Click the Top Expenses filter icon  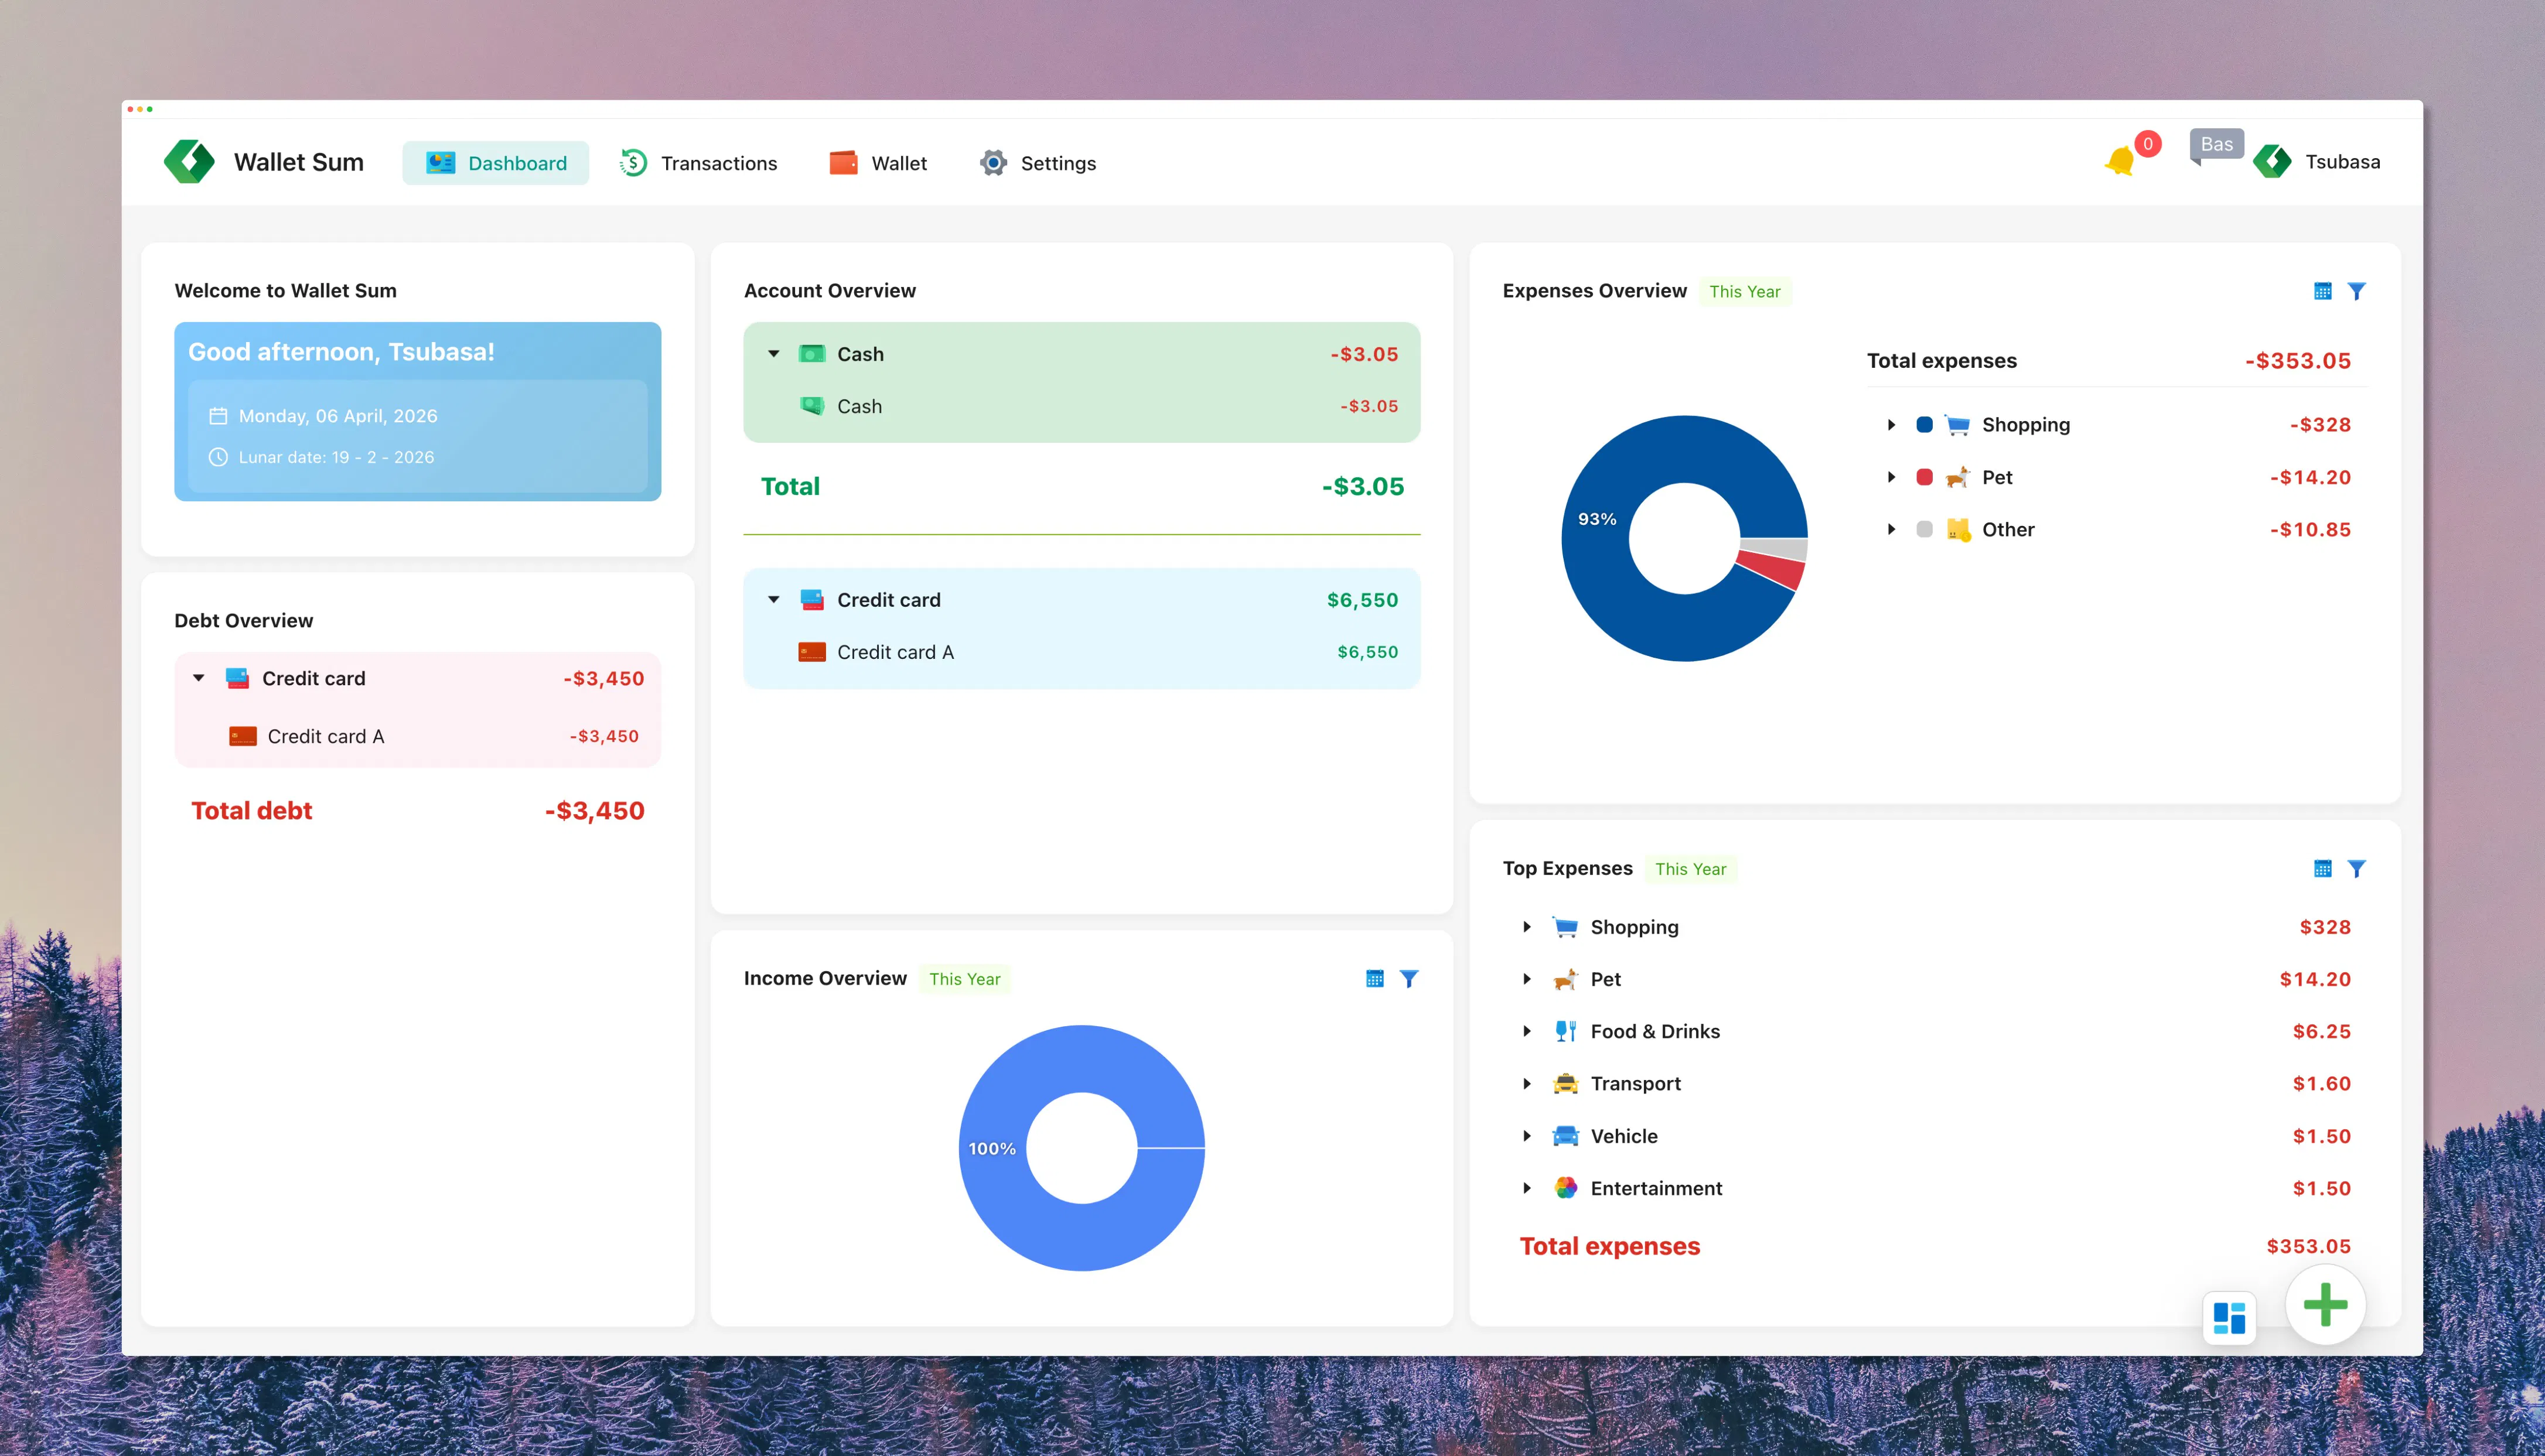click(2357, 869)
